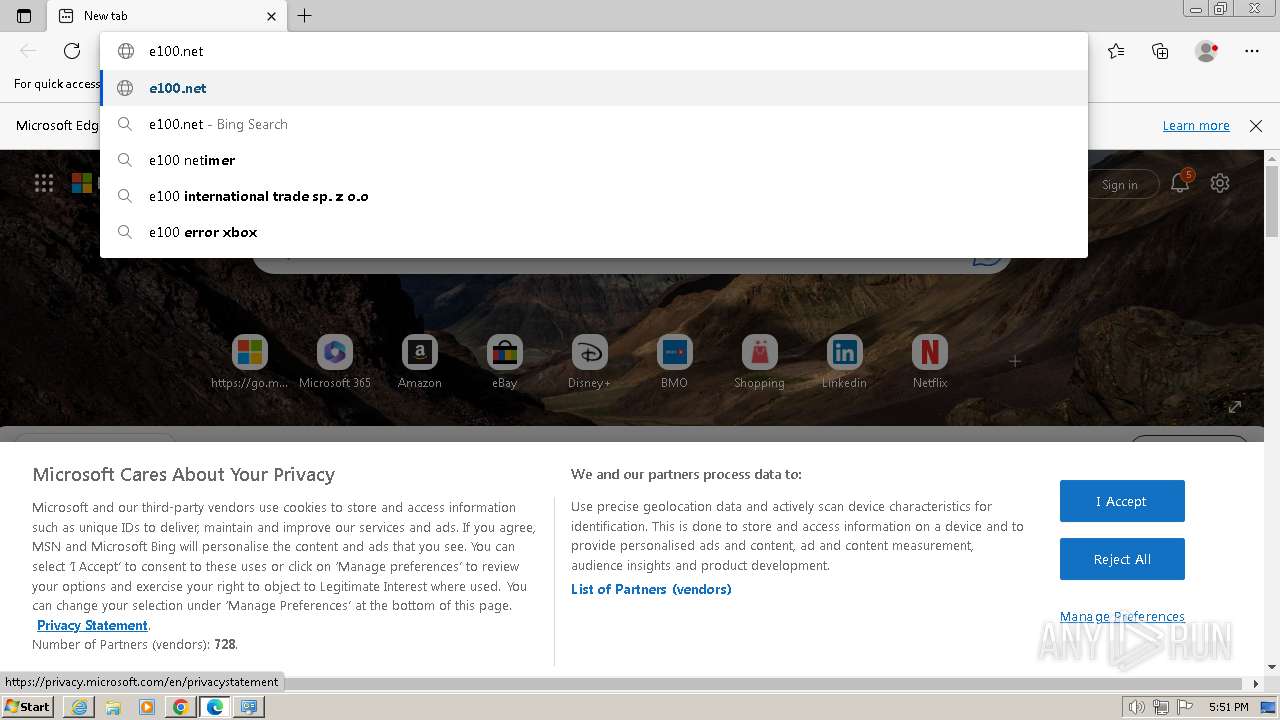Open Settings and more ellipsis menu
Screen dimensions: 1280x720
click(x=1252, y=51)
